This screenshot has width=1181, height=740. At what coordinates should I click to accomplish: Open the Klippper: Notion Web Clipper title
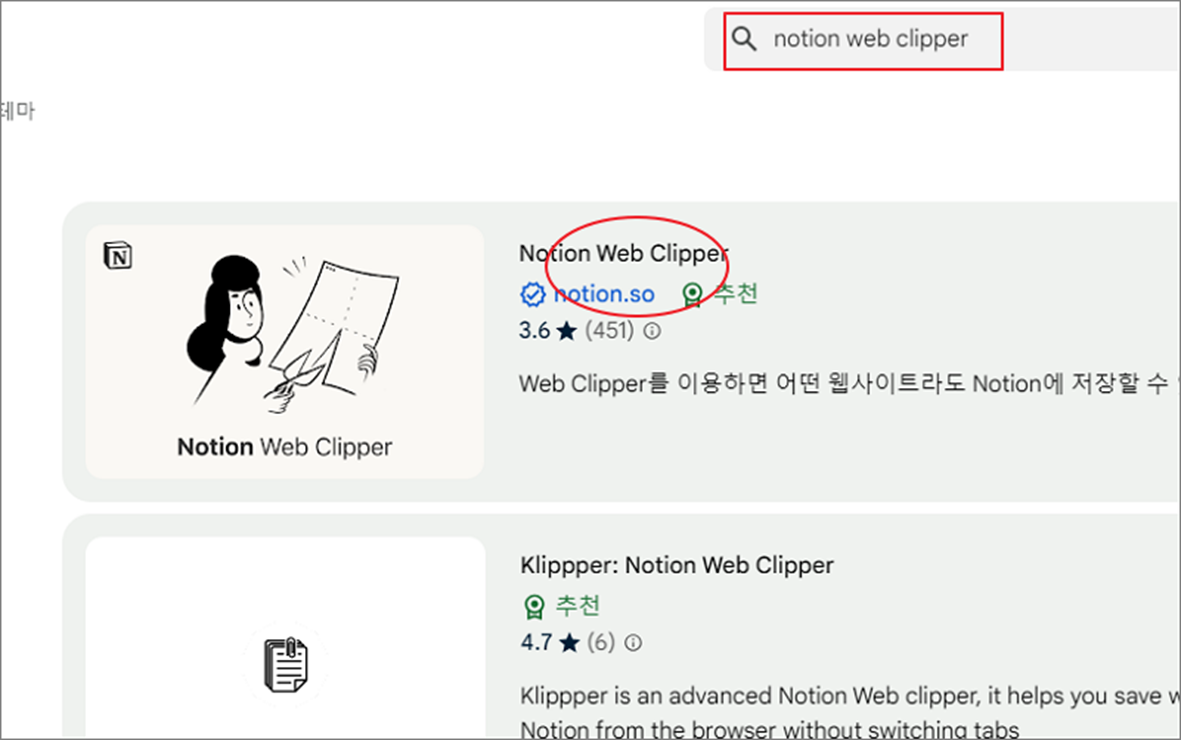coord(676,565)
